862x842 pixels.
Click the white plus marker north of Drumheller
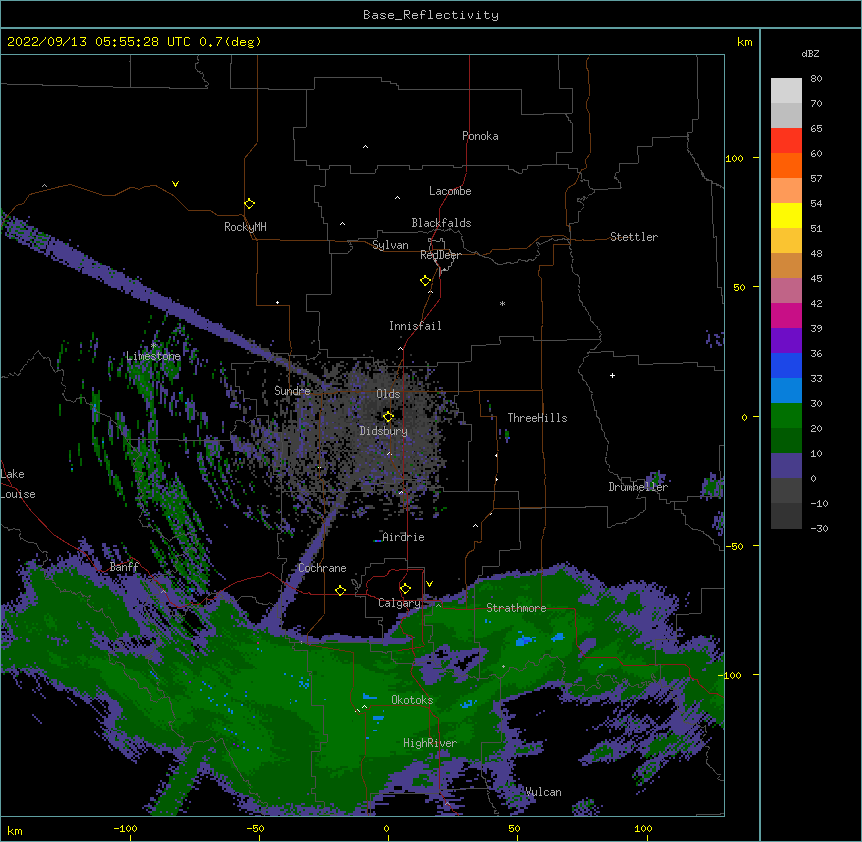(x=612, y=375)
